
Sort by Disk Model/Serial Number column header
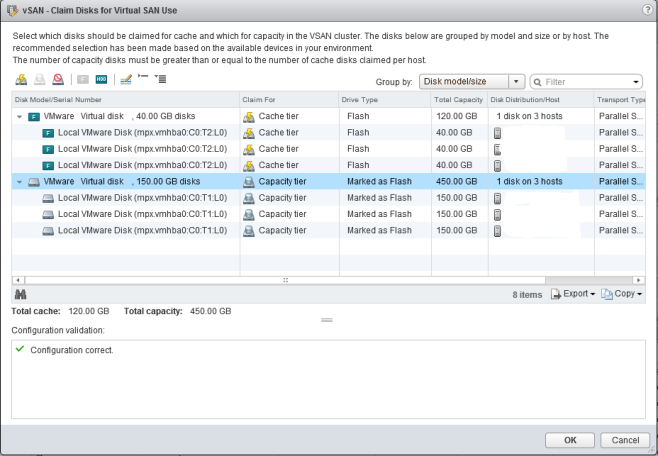point(125,100)
